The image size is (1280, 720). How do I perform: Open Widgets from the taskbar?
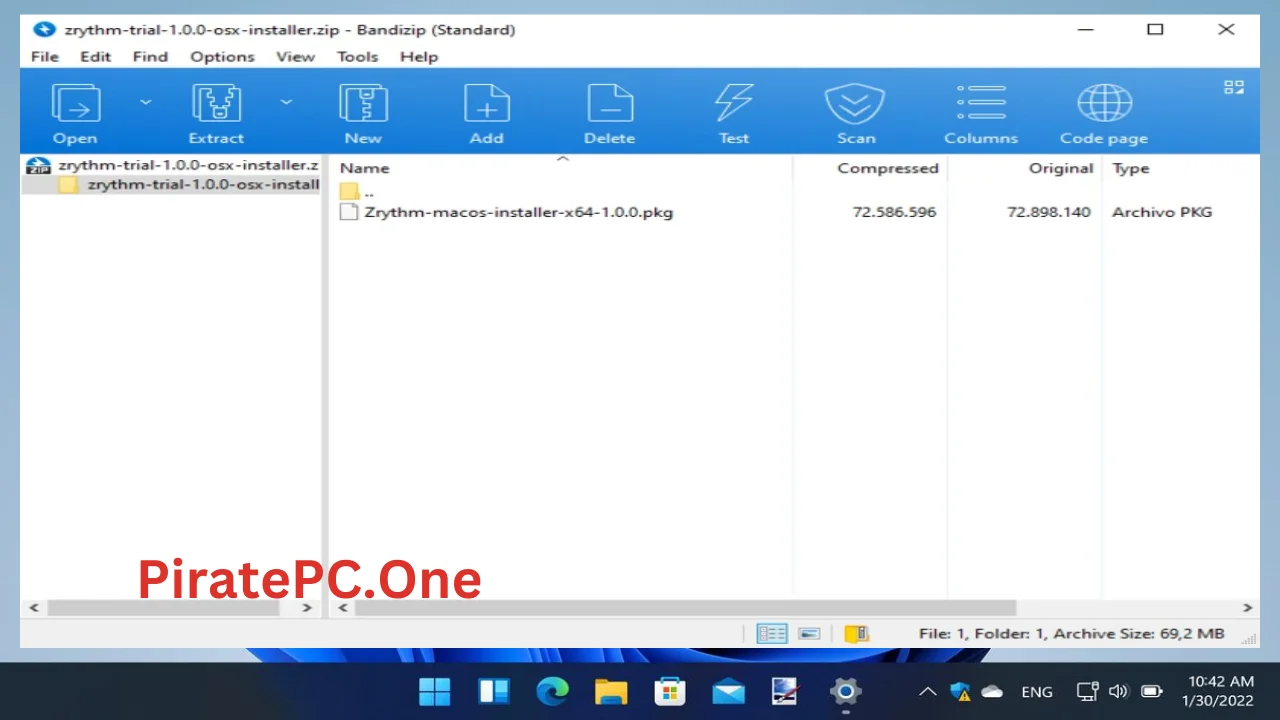494,691
